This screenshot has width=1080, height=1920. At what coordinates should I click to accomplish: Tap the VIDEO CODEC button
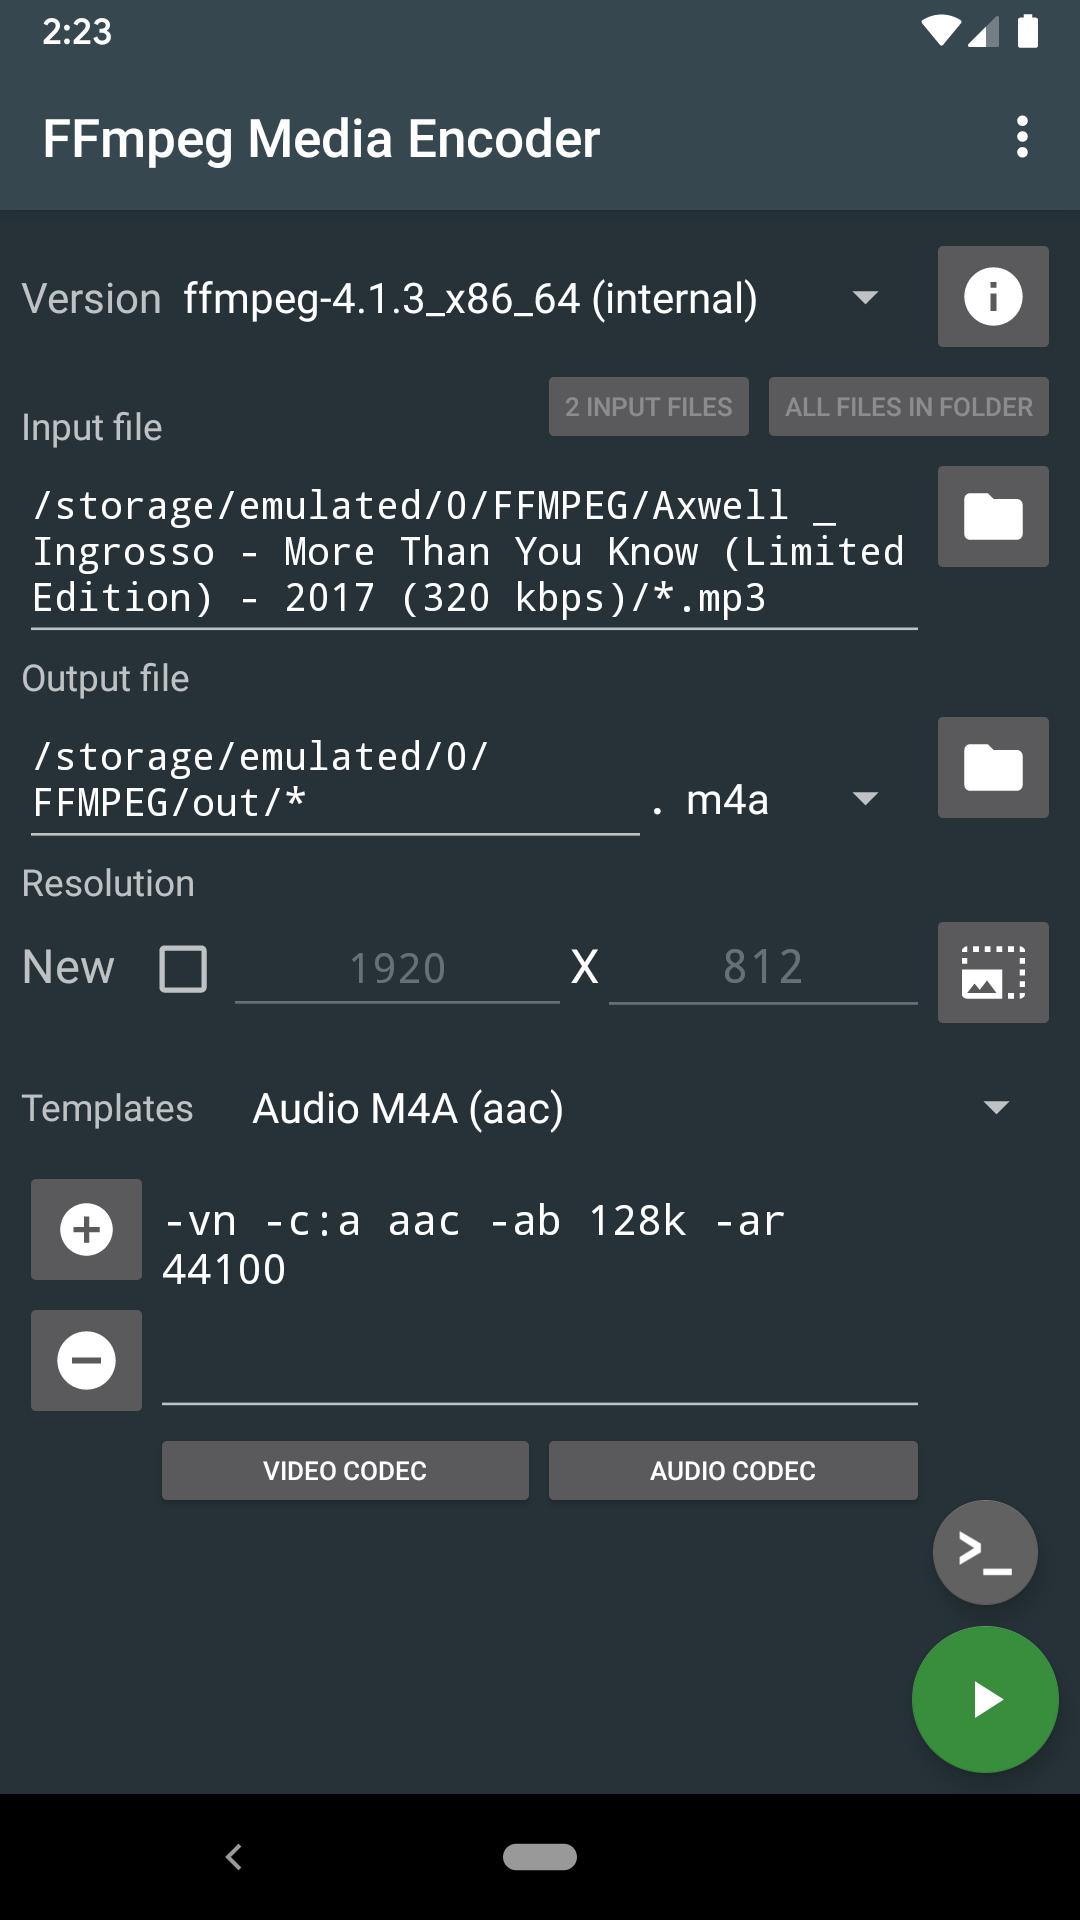point(345,1470)
